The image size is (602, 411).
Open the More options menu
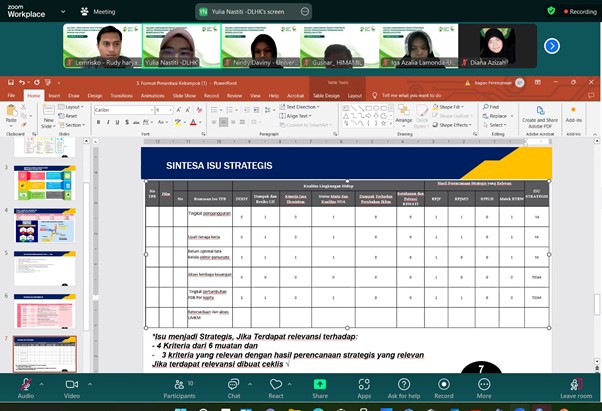(x=484, y=383)
